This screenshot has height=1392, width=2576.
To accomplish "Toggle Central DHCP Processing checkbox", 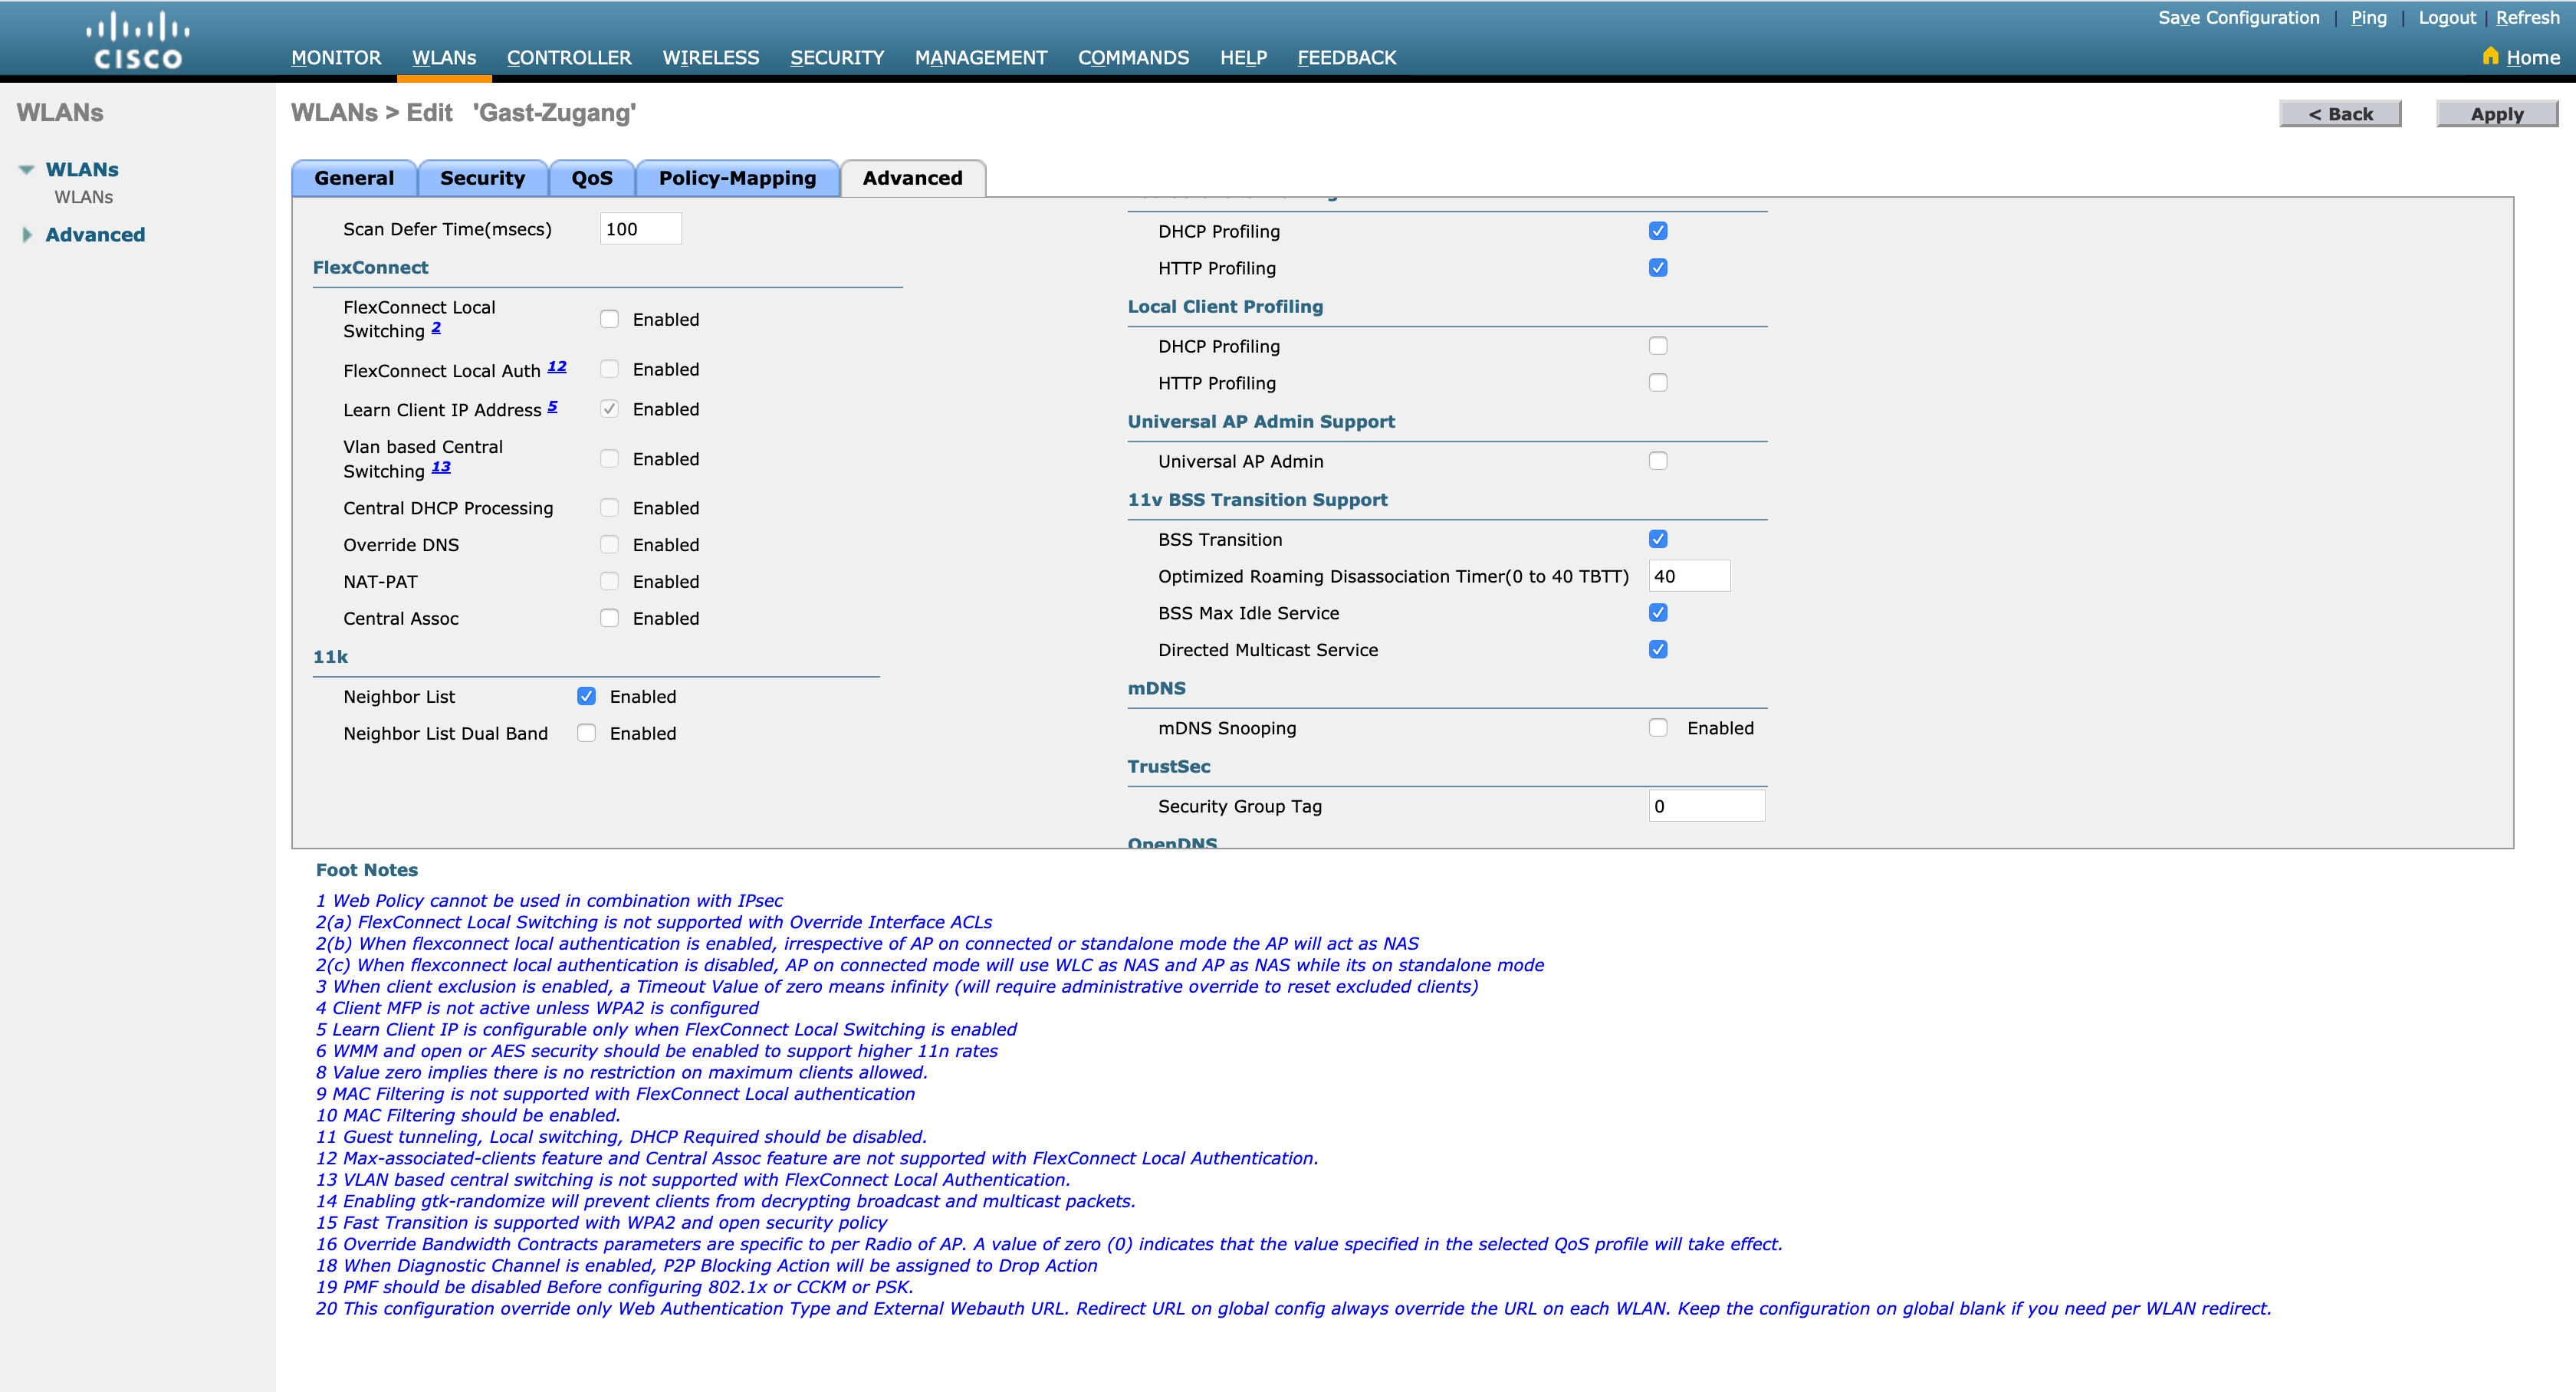I will (609, 508).
